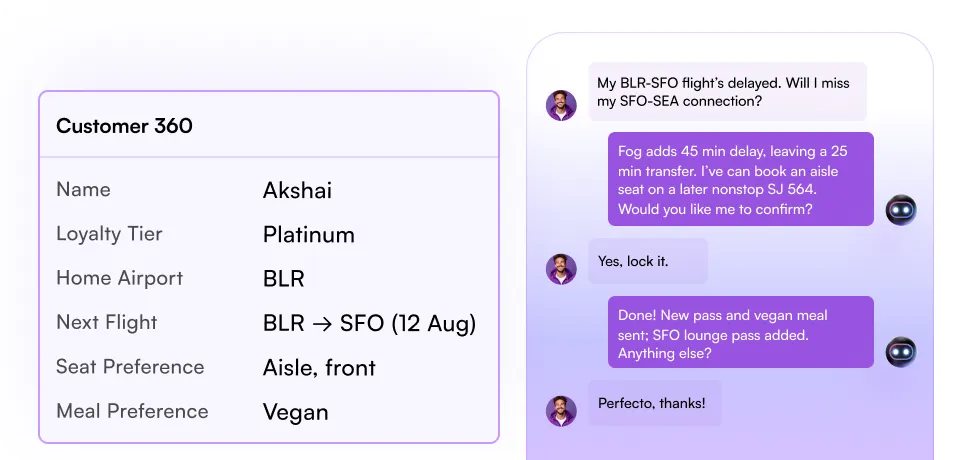Select the "Yes, lock it." chat bubble
The width and height of the screenshot is (974, 460).
coord(648,261)
